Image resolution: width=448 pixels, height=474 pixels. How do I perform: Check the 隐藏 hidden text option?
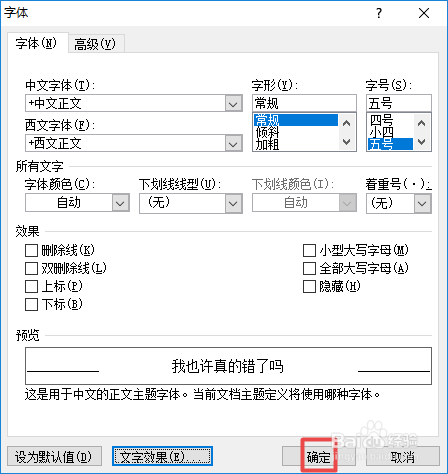(x=309, y=286)
